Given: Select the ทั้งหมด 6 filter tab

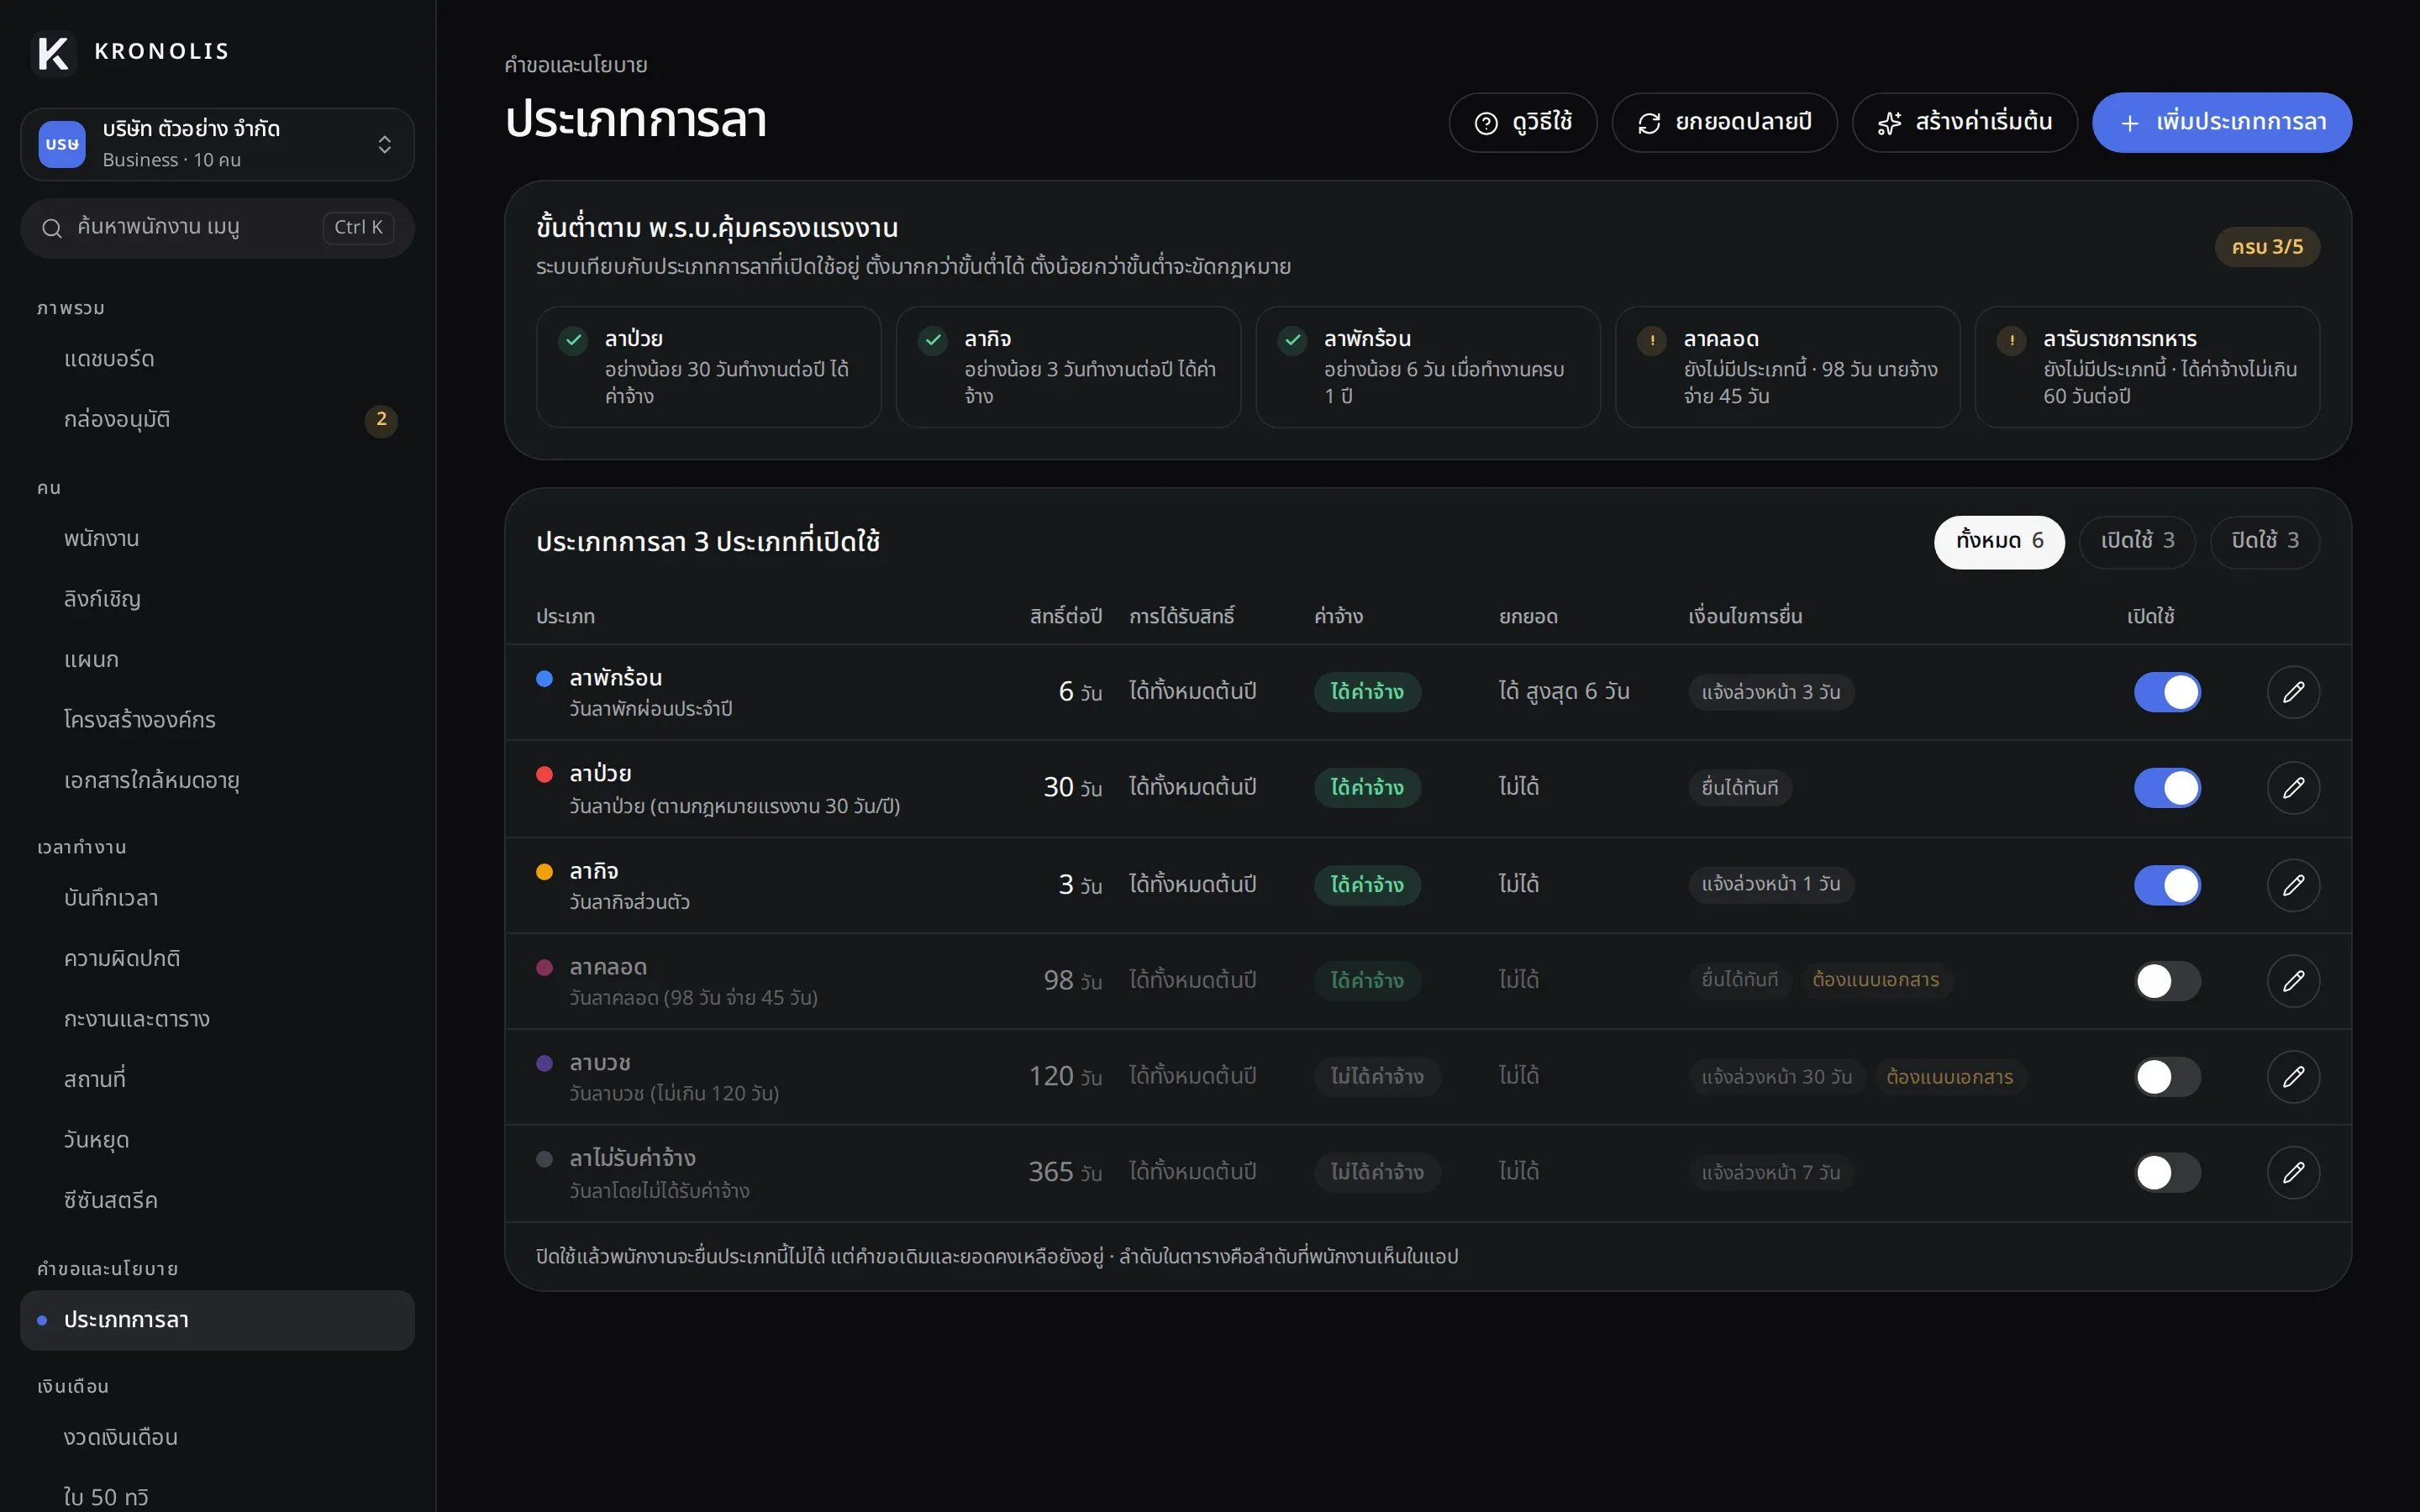Looking at the screenshot, I should tap(1999, 542).
